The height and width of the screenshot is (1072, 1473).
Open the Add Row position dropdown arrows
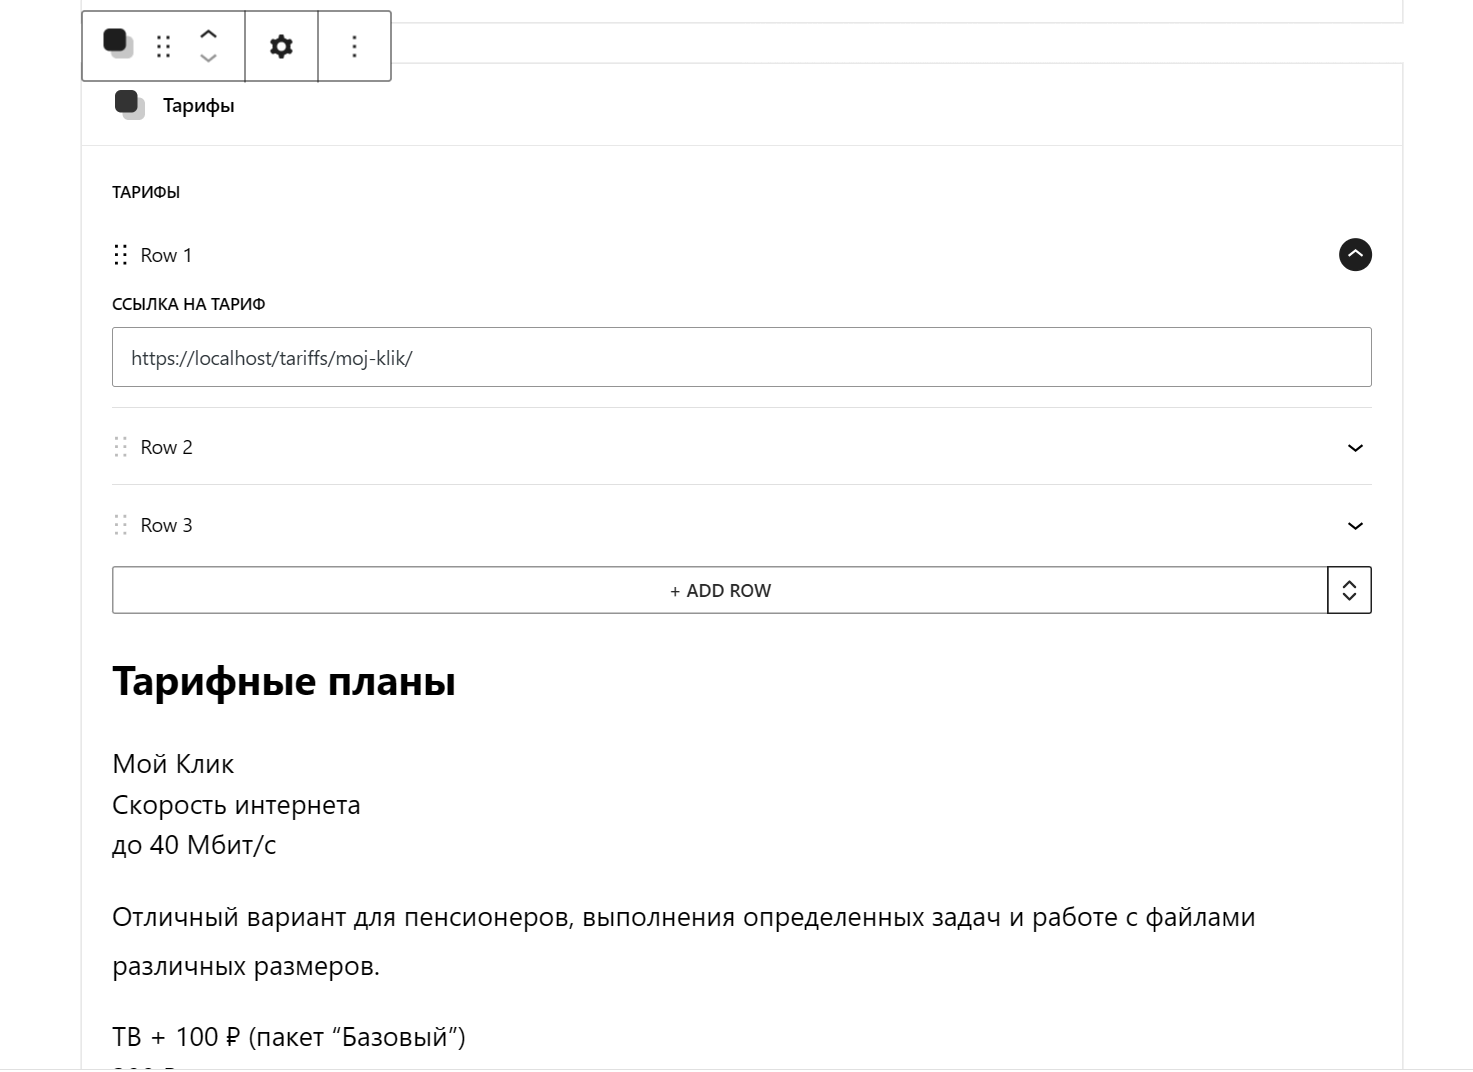click(1349, 590)
